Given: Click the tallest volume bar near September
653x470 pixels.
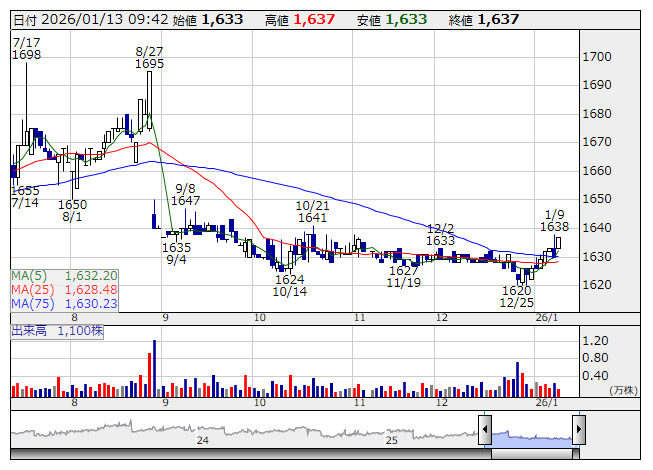Looking at the screenshot, I should point(154,367).
